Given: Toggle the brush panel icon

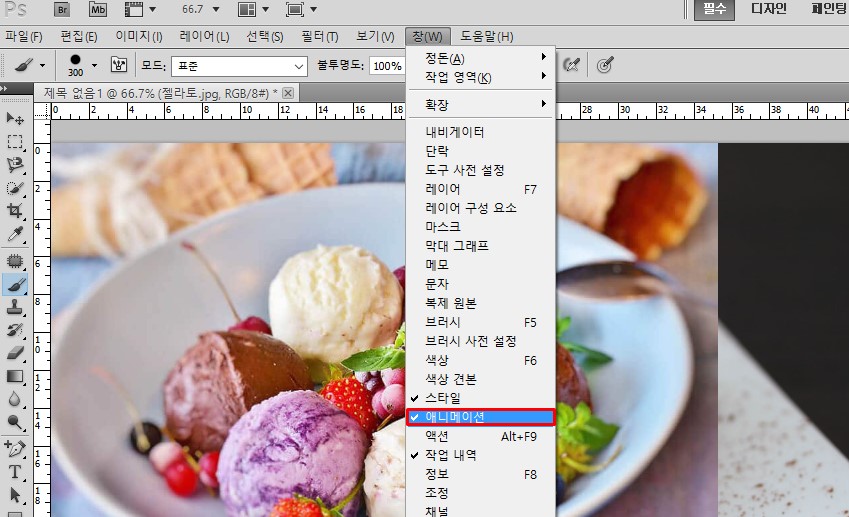Looking at the screenshot, I should [119, 65].
